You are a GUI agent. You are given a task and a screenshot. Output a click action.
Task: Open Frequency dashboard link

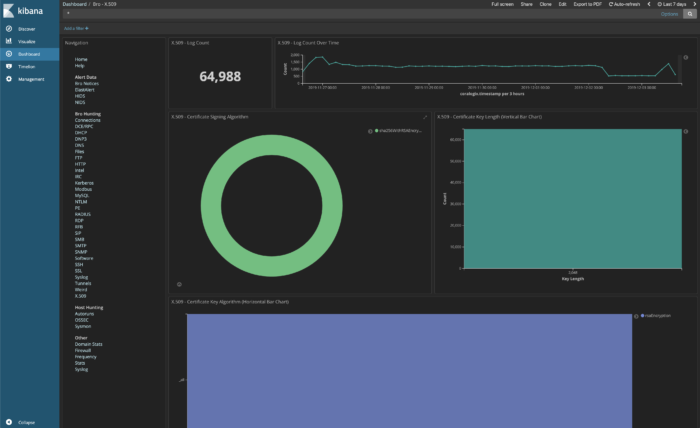85,357
